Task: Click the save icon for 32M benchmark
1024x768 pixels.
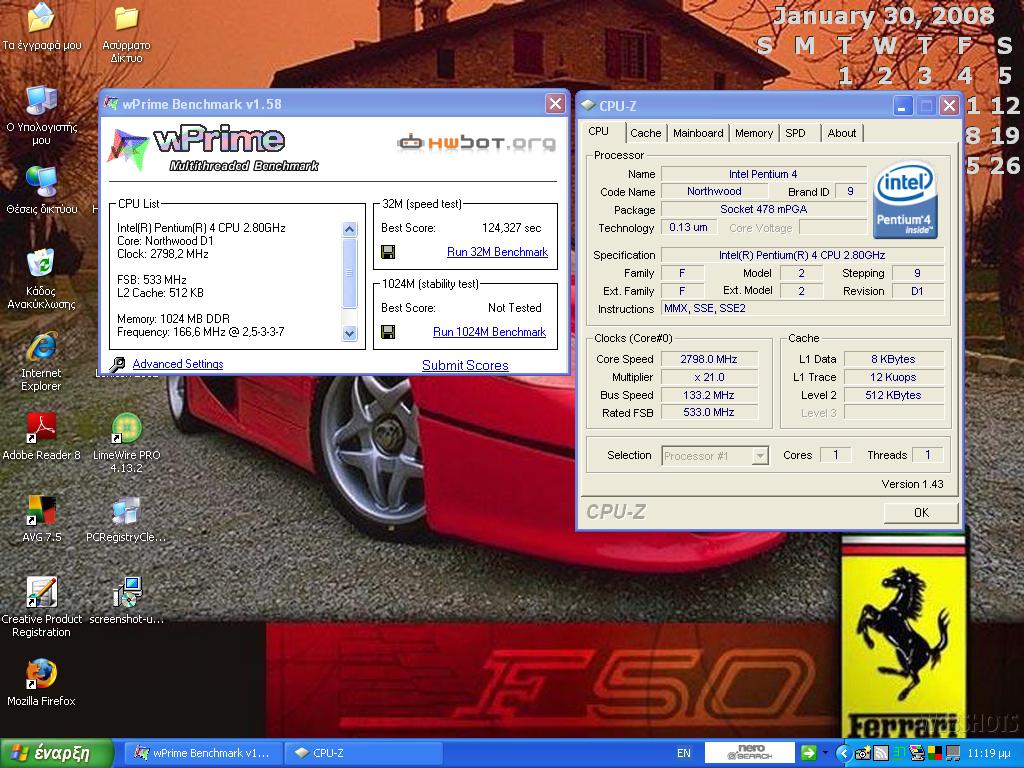Action: pos(388,252)
